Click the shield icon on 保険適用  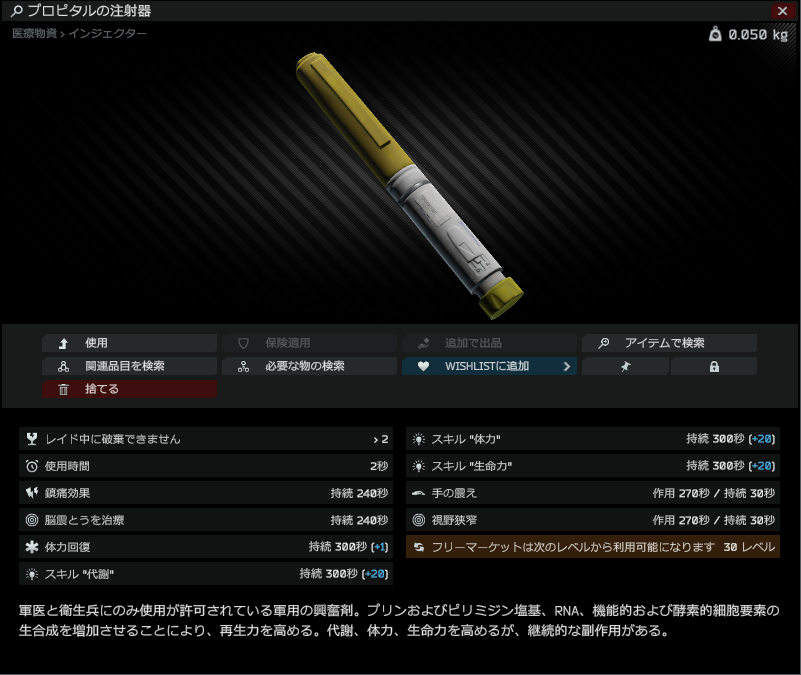point(243,343)
